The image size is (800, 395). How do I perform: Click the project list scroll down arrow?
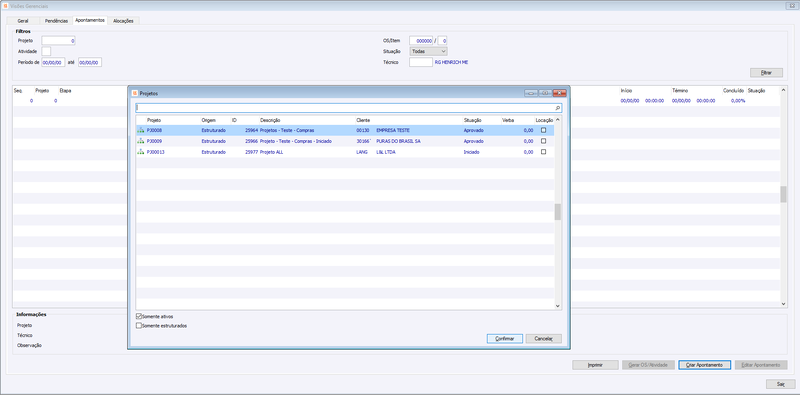(558, 305)
